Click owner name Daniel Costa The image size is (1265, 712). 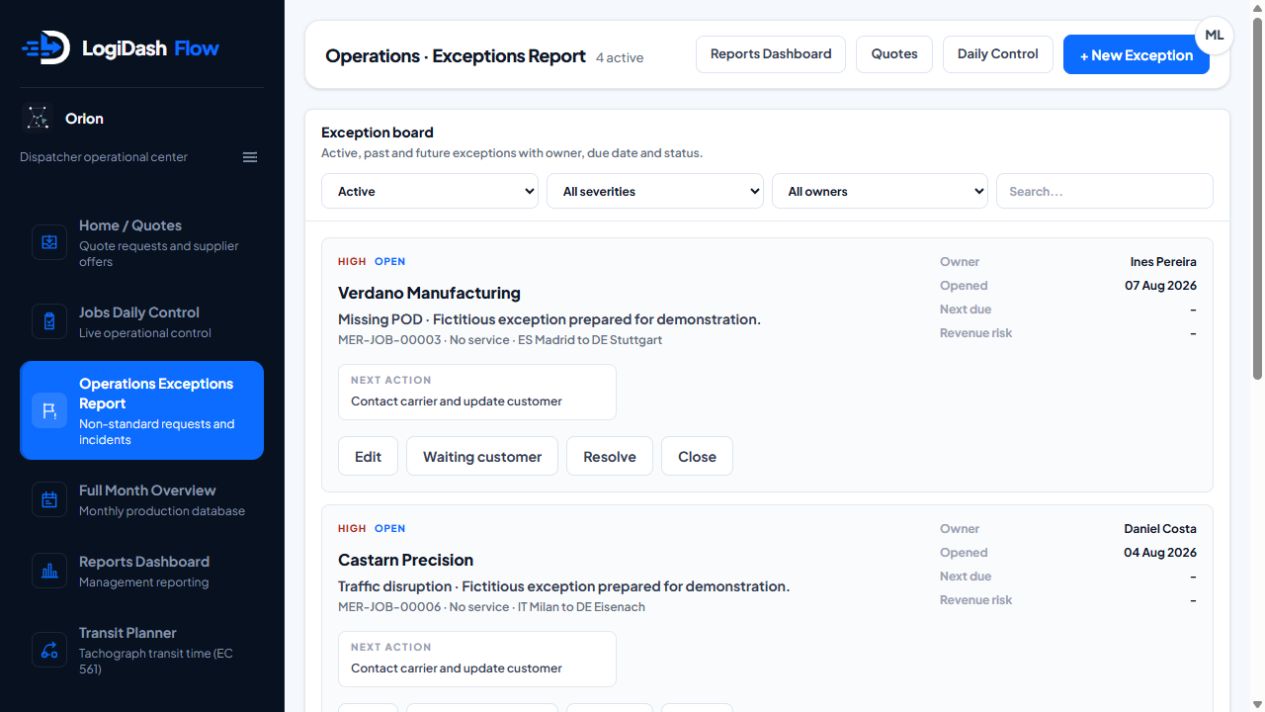coord(1160,529)
